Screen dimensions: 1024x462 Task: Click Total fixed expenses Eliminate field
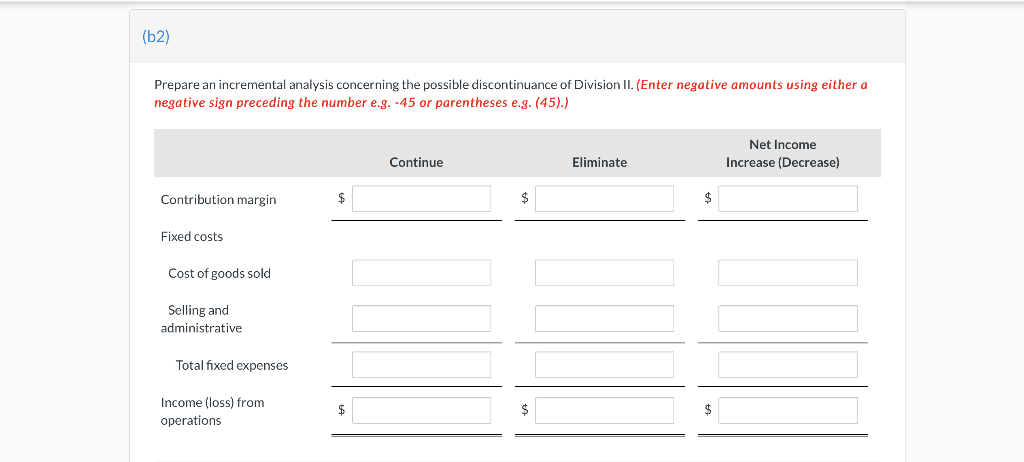(x=604, y=365)
